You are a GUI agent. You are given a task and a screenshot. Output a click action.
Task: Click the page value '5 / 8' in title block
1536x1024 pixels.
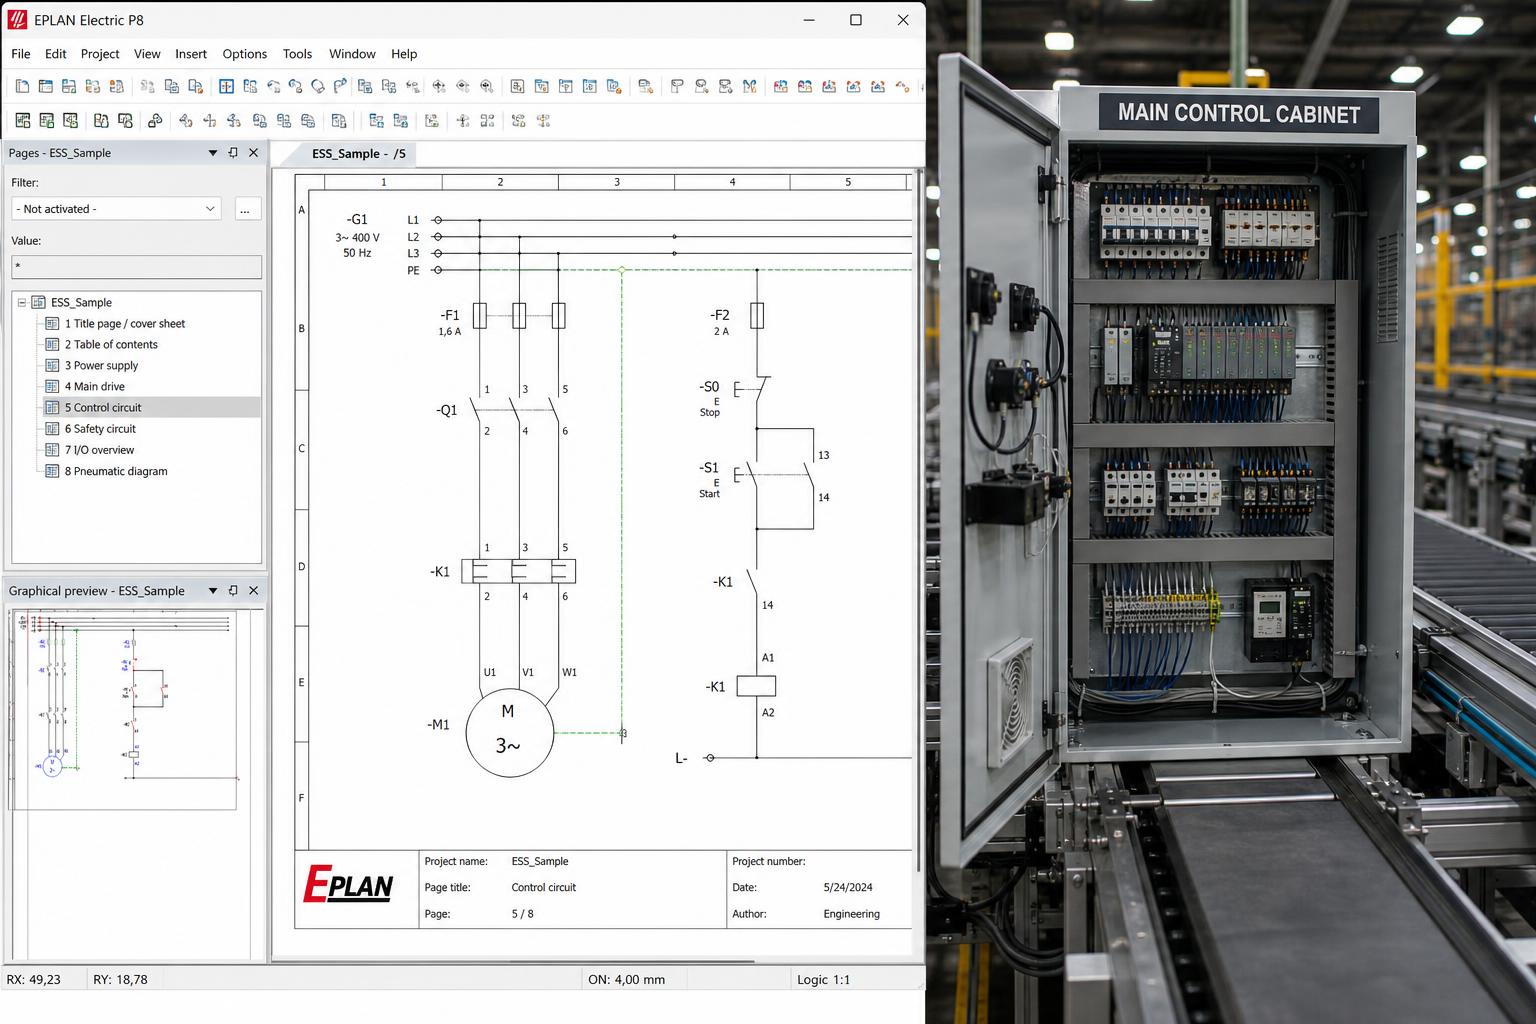[x=523, y=914]
